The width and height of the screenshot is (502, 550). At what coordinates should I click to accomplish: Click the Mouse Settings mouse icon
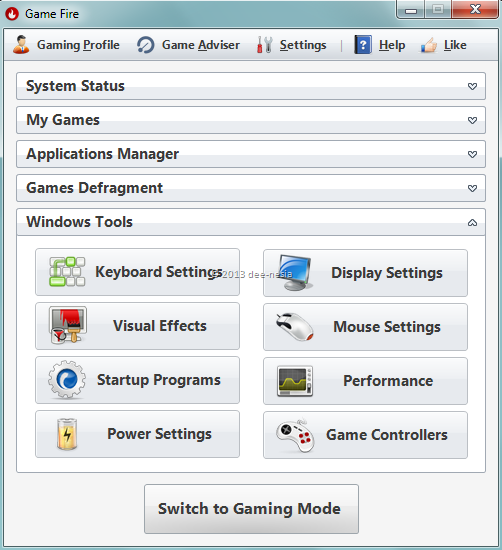294,327
